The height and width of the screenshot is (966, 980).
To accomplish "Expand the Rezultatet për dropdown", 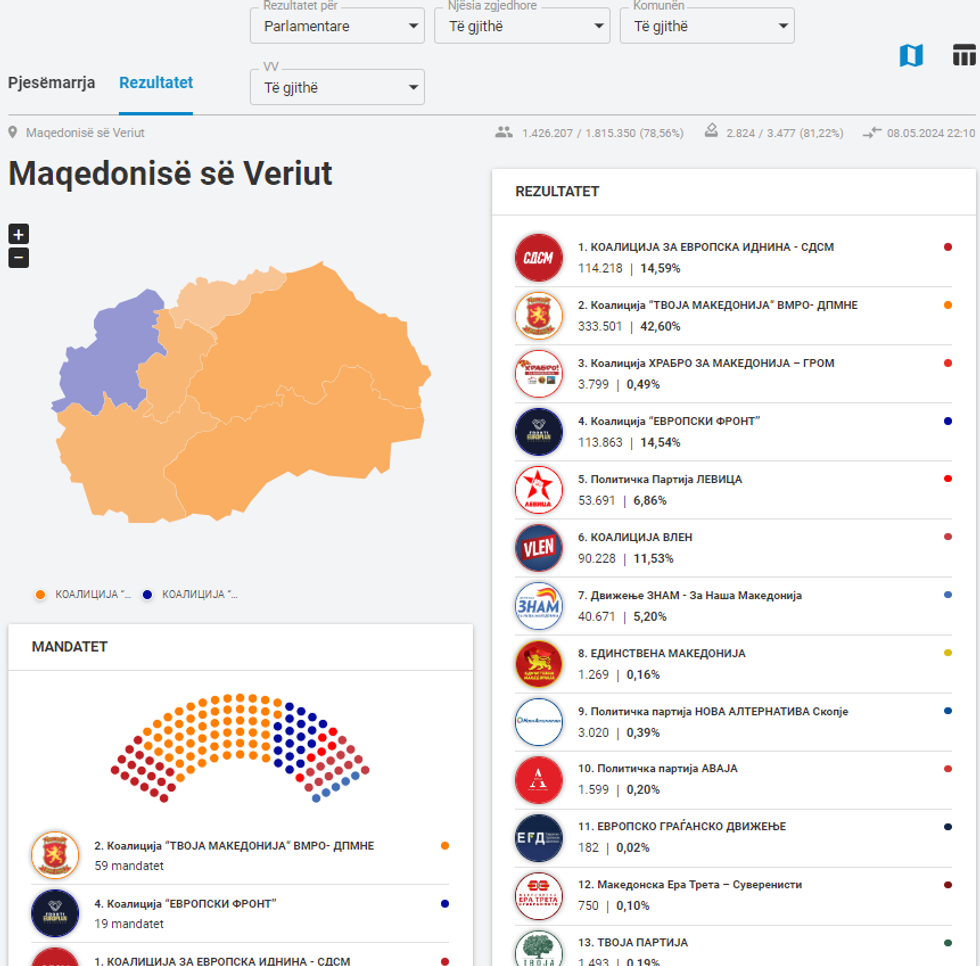I will click(337, 26).
